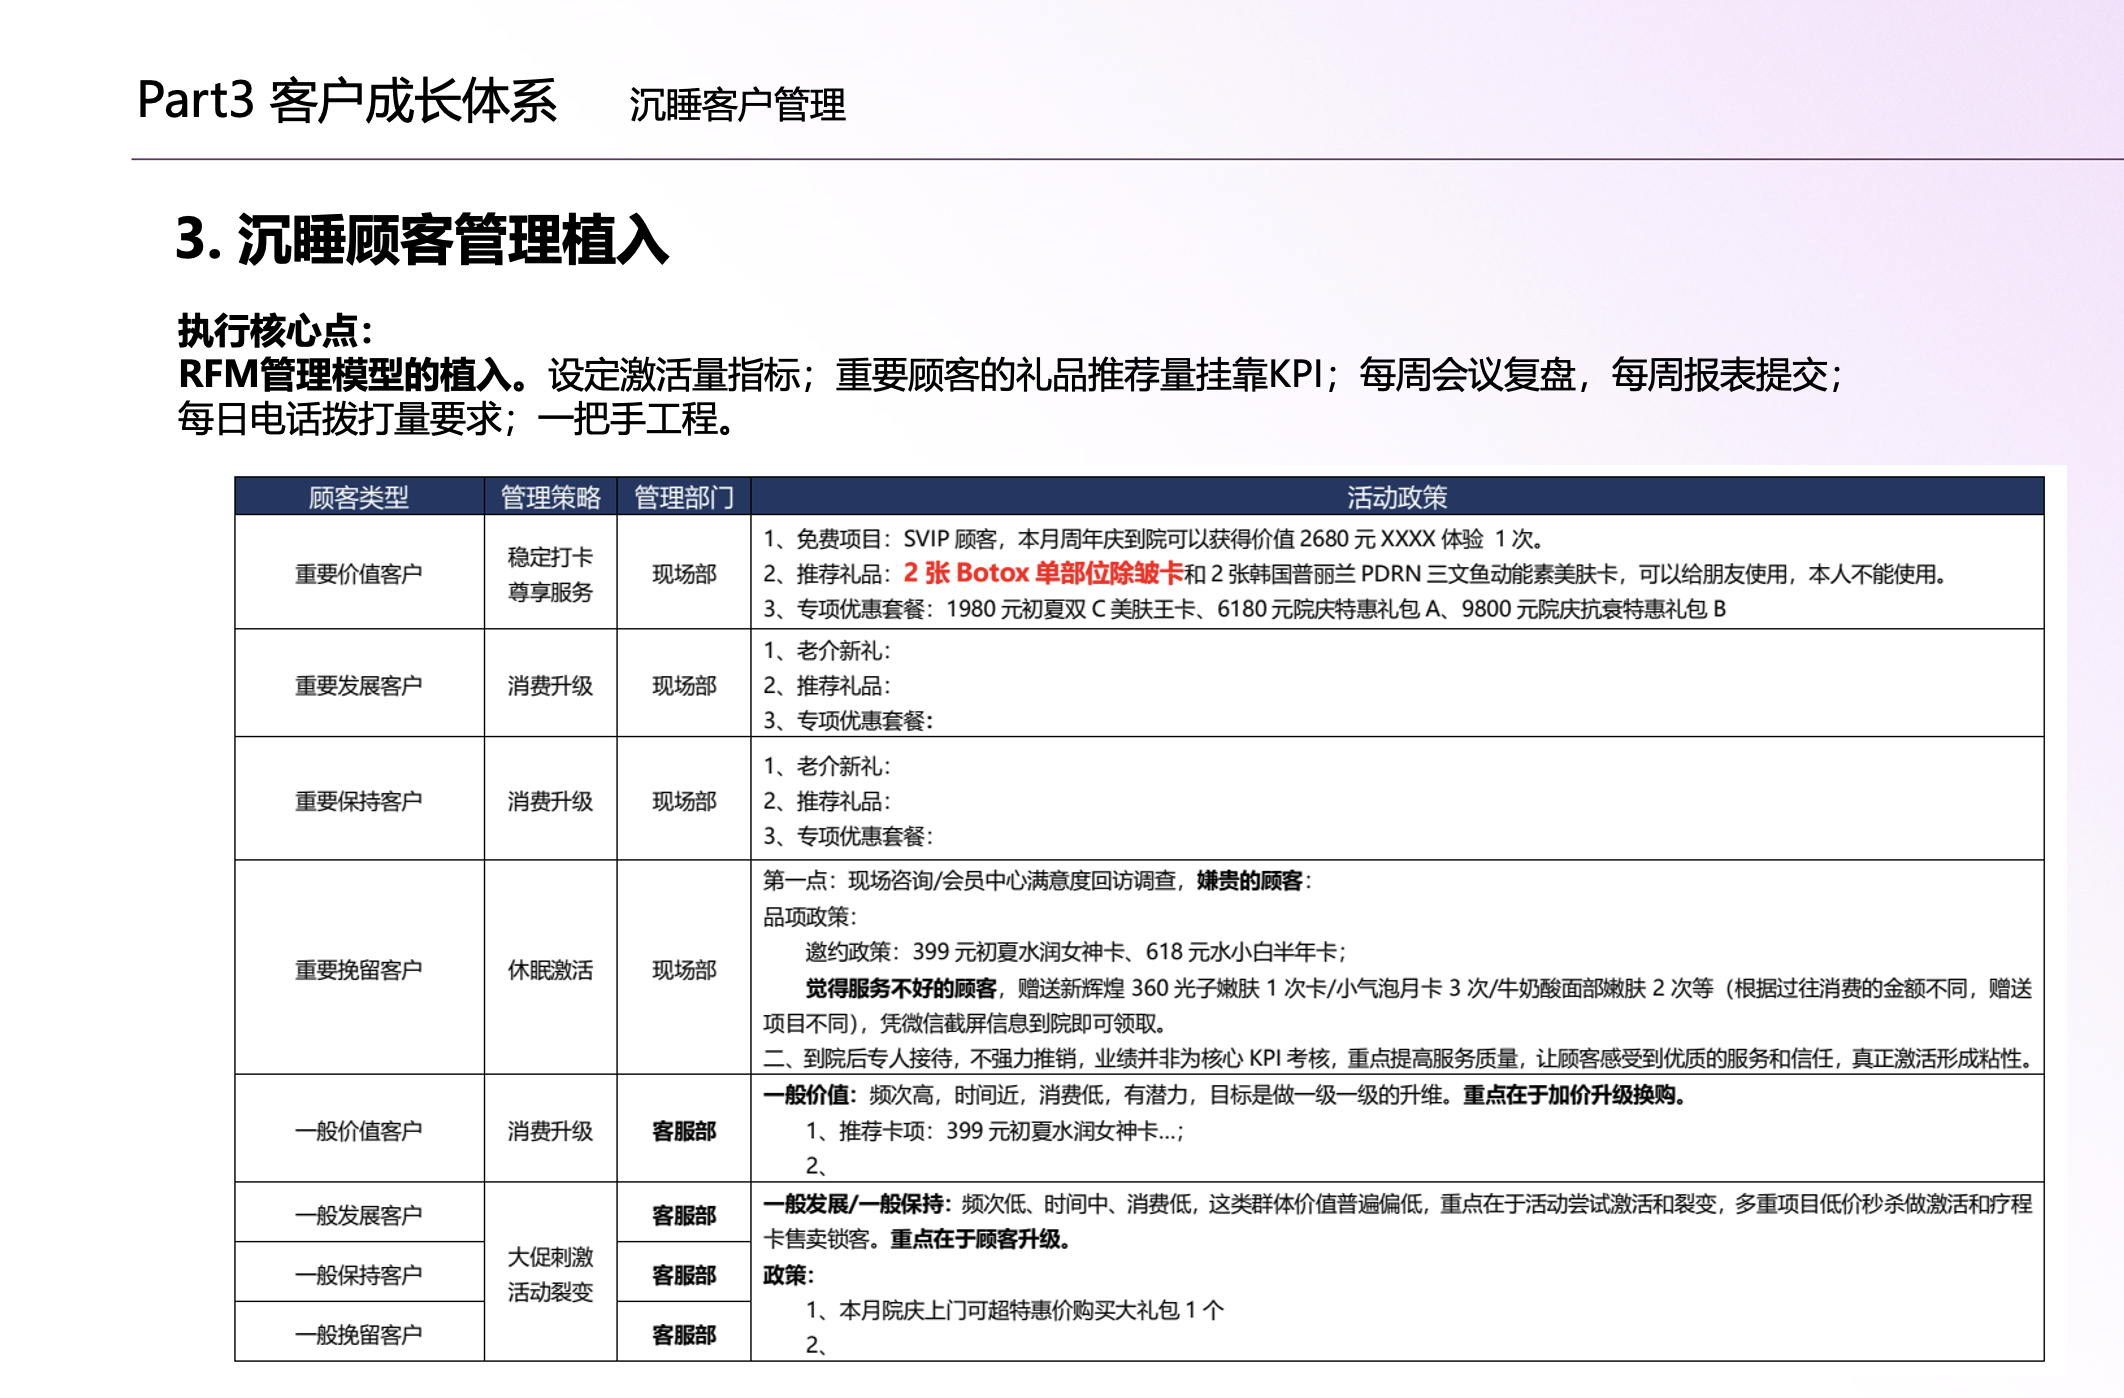Image resolution: width=2124 pixels, height=1398 pixels.
Task: Click the '一般价值客户' row label
Action: tap(358, 1131)
